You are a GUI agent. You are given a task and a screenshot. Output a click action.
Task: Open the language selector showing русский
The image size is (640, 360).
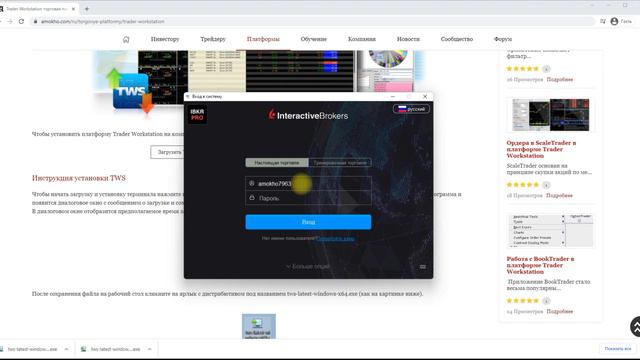[411, 109]
